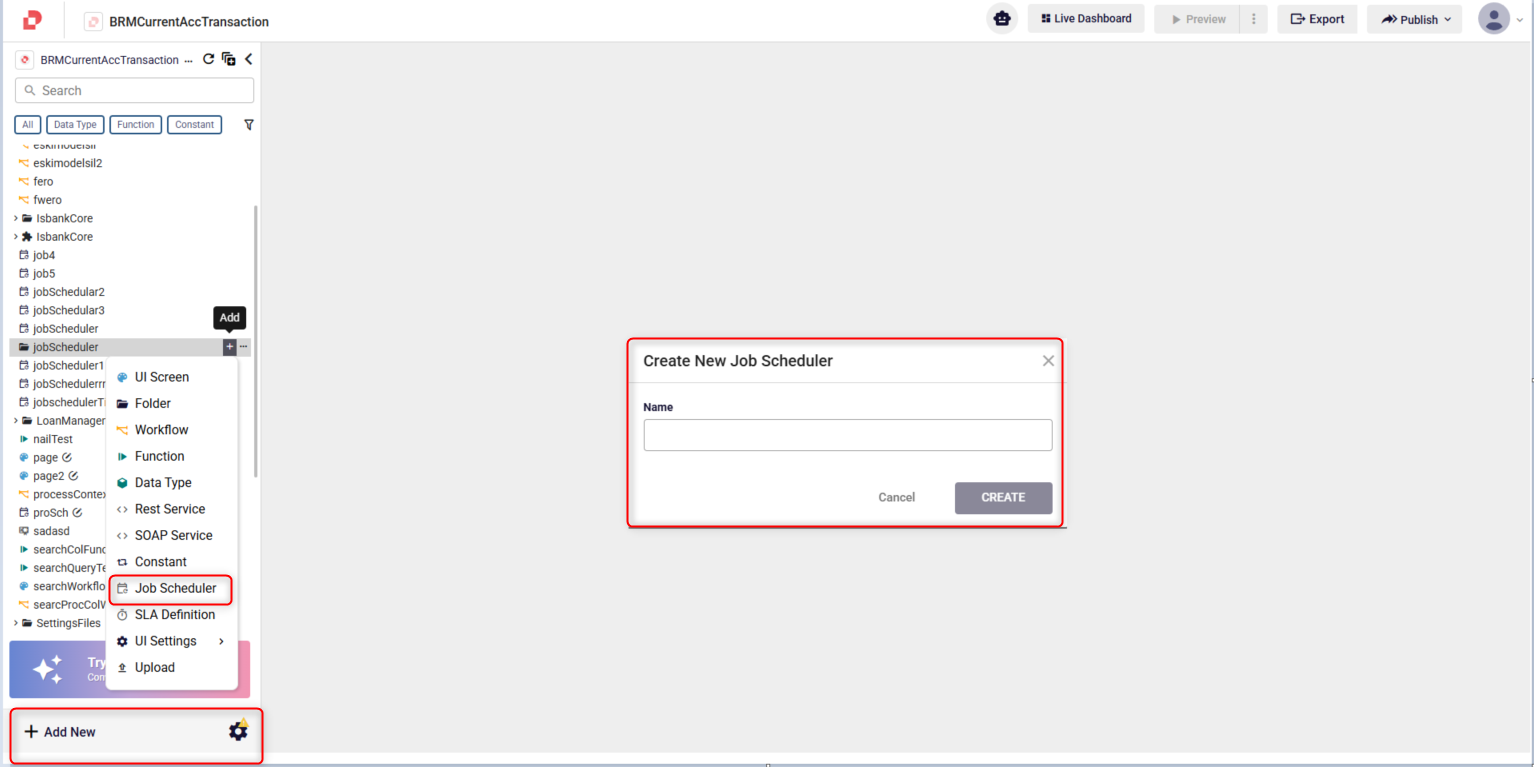Toggle the Constant filter chip
This screenshot has width=1534, height=767.
[x=194, y=125]
